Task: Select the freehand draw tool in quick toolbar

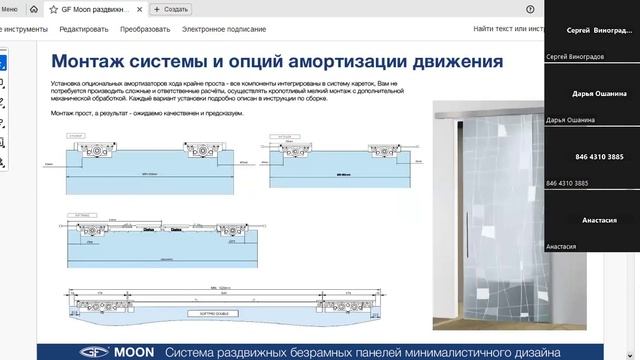Action: 2,123
